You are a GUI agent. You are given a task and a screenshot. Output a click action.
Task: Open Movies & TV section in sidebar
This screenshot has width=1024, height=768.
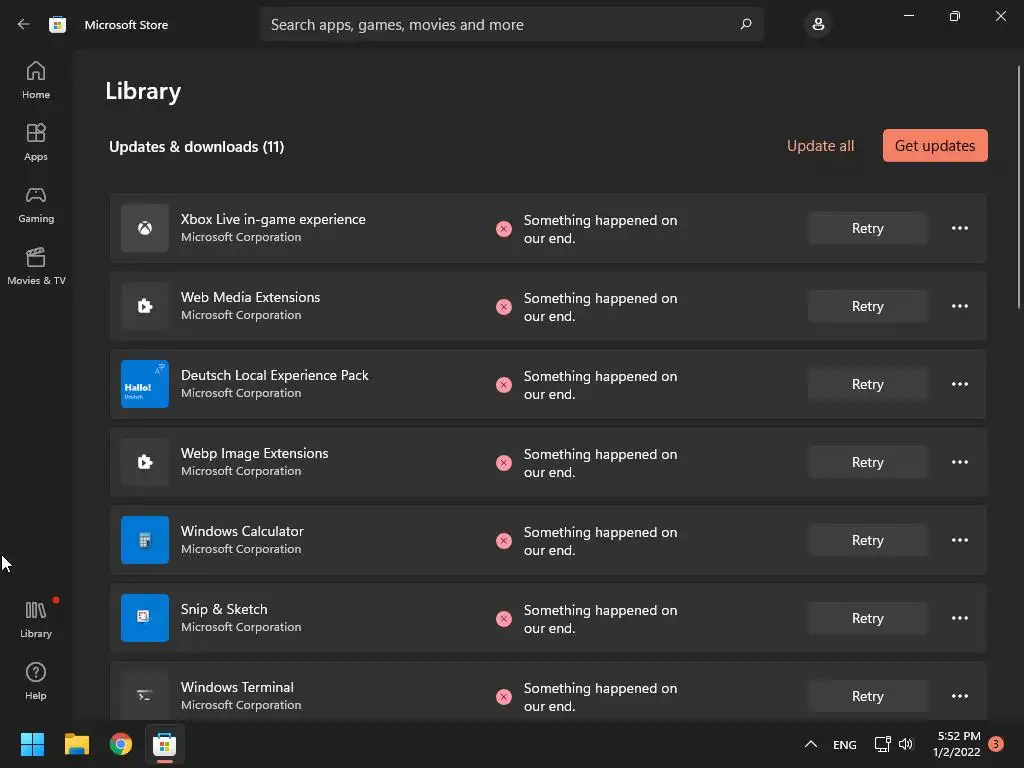(x=36, y=266)
